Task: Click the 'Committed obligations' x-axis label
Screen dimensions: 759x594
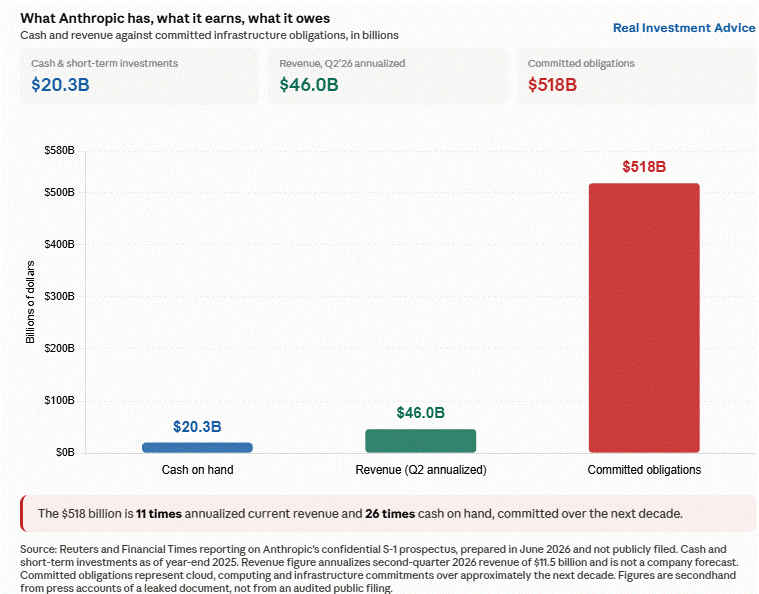Action: click(x=644, y=470)
